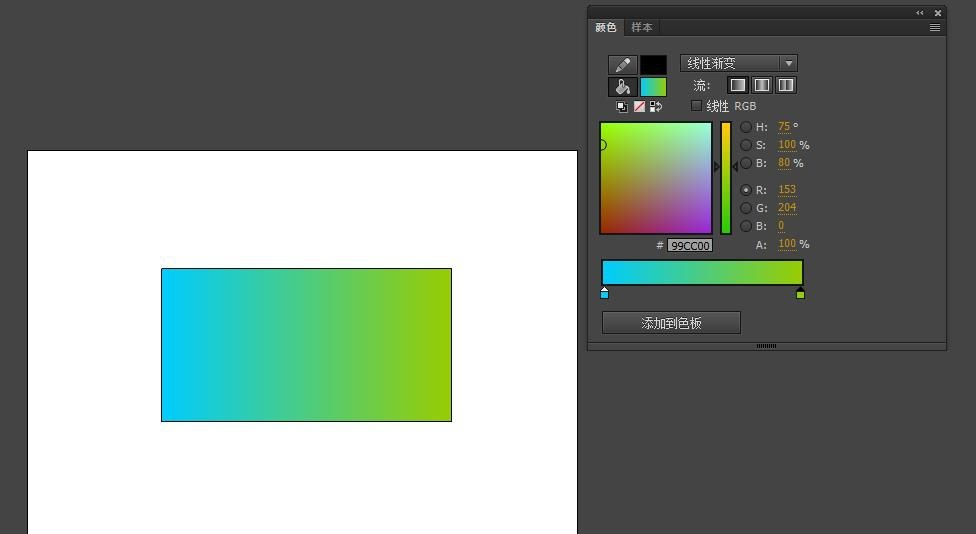The height and width of the screenshot is (534, 976).
Task: Click the red value 153
Action: 787,189
